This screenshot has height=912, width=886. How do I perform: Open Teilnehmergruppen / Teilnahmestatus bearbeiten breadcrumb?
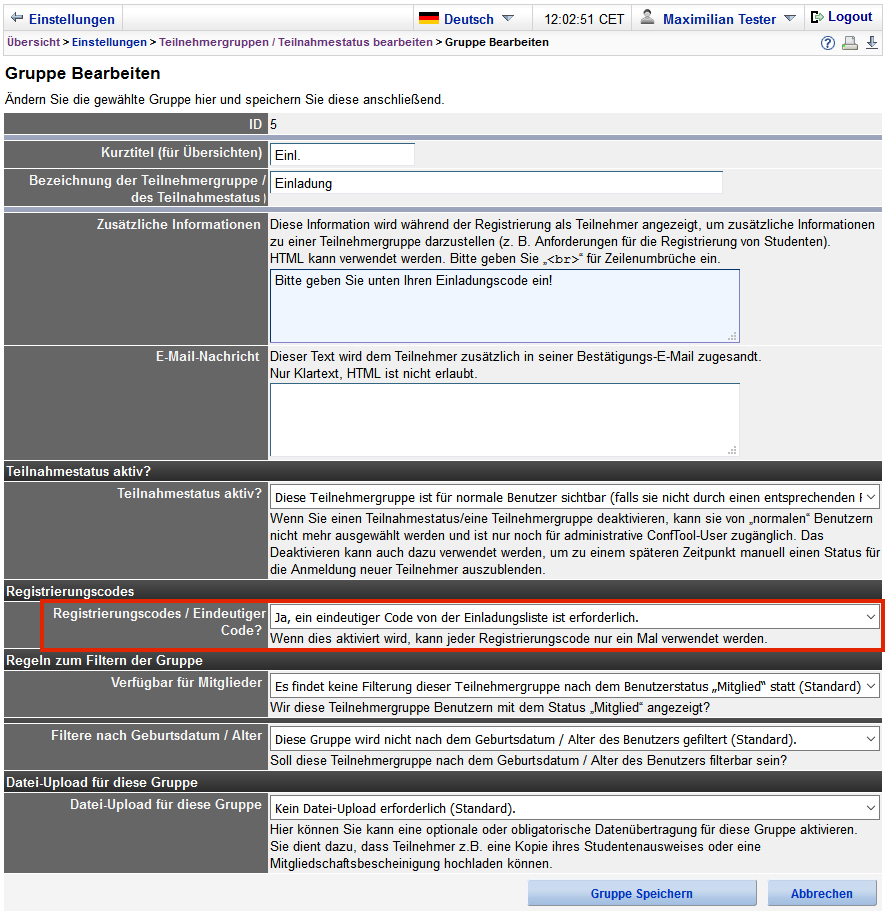pyautogui.click(x=296, y=42)
